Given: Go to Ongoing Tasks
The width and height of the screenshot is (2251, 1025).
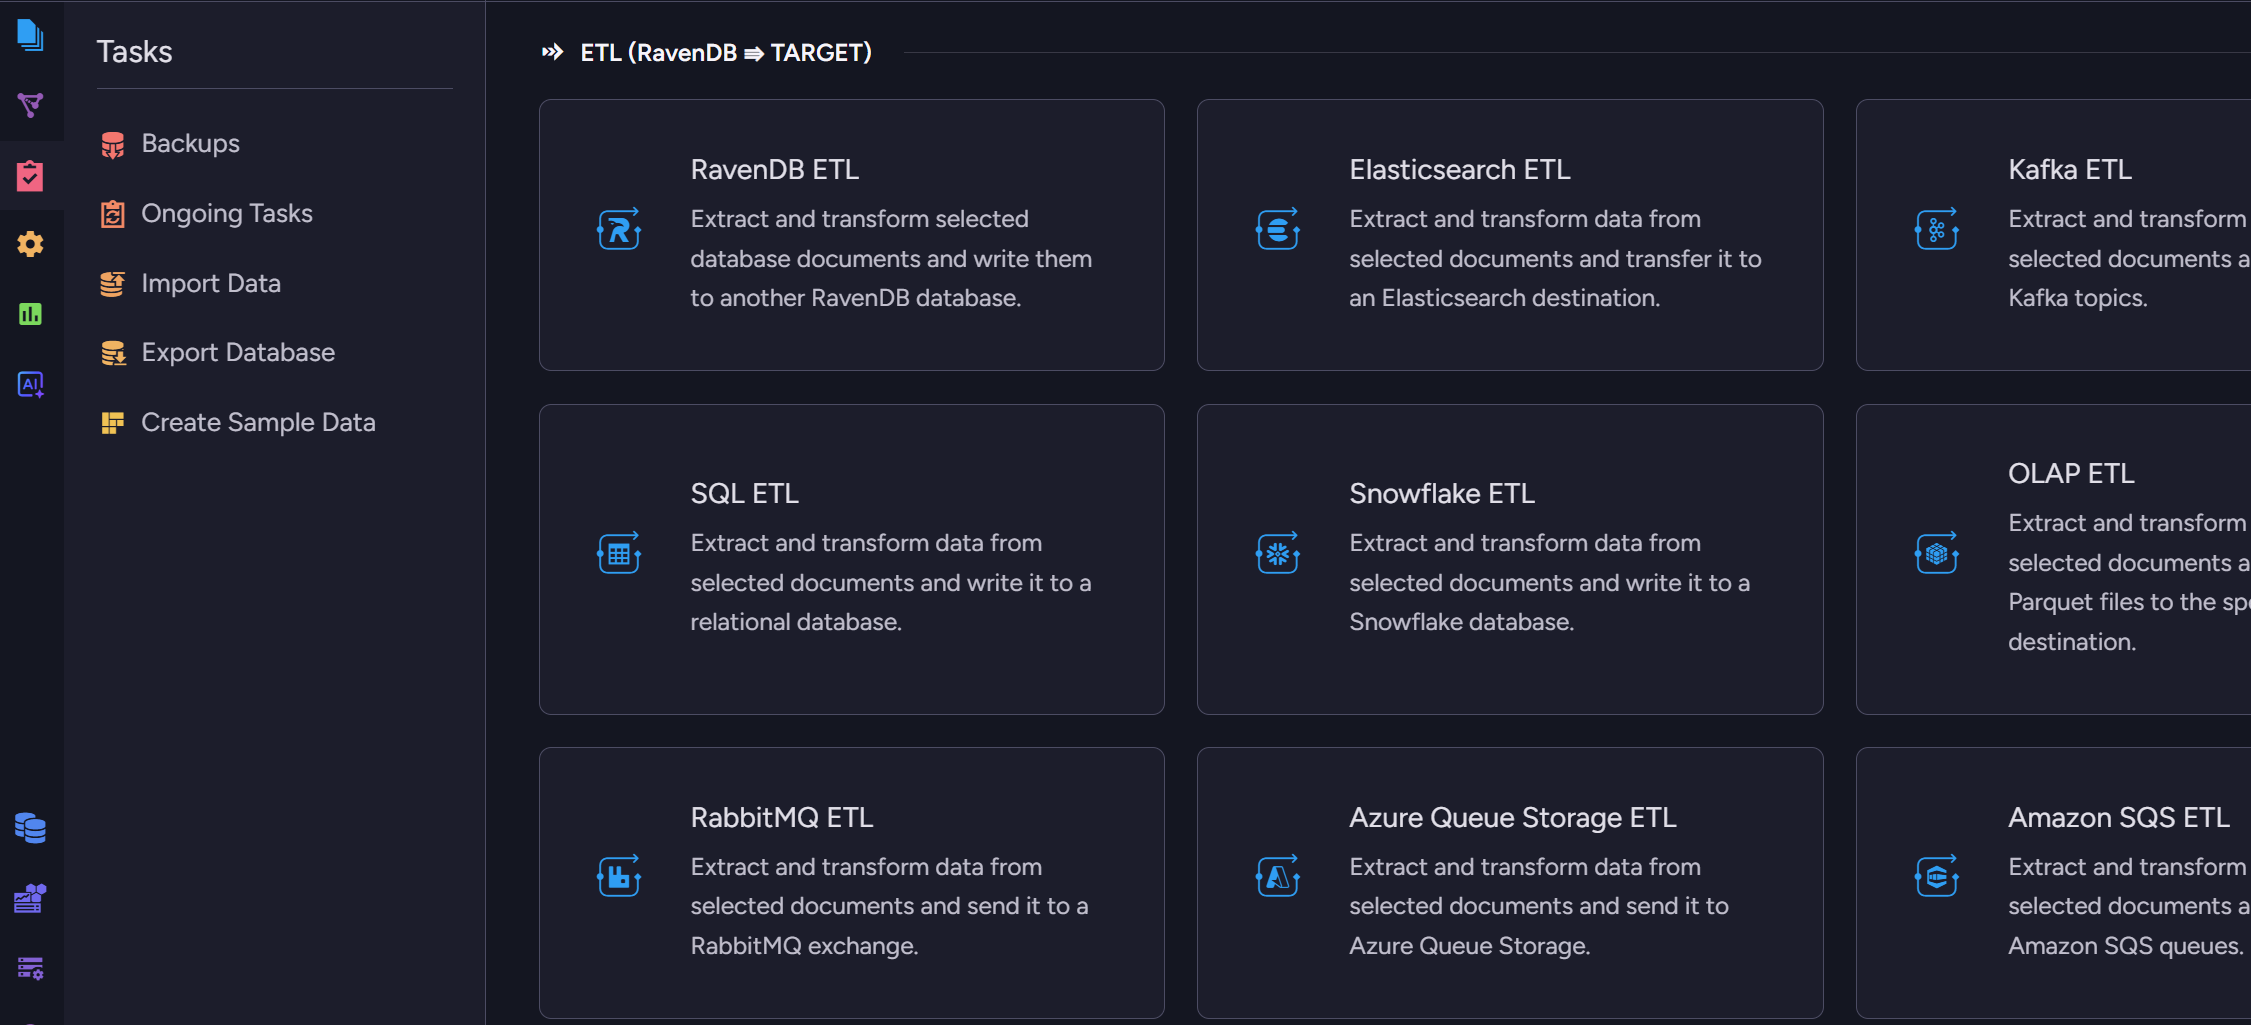Looking at the screenshot, I should pos(226,214).
